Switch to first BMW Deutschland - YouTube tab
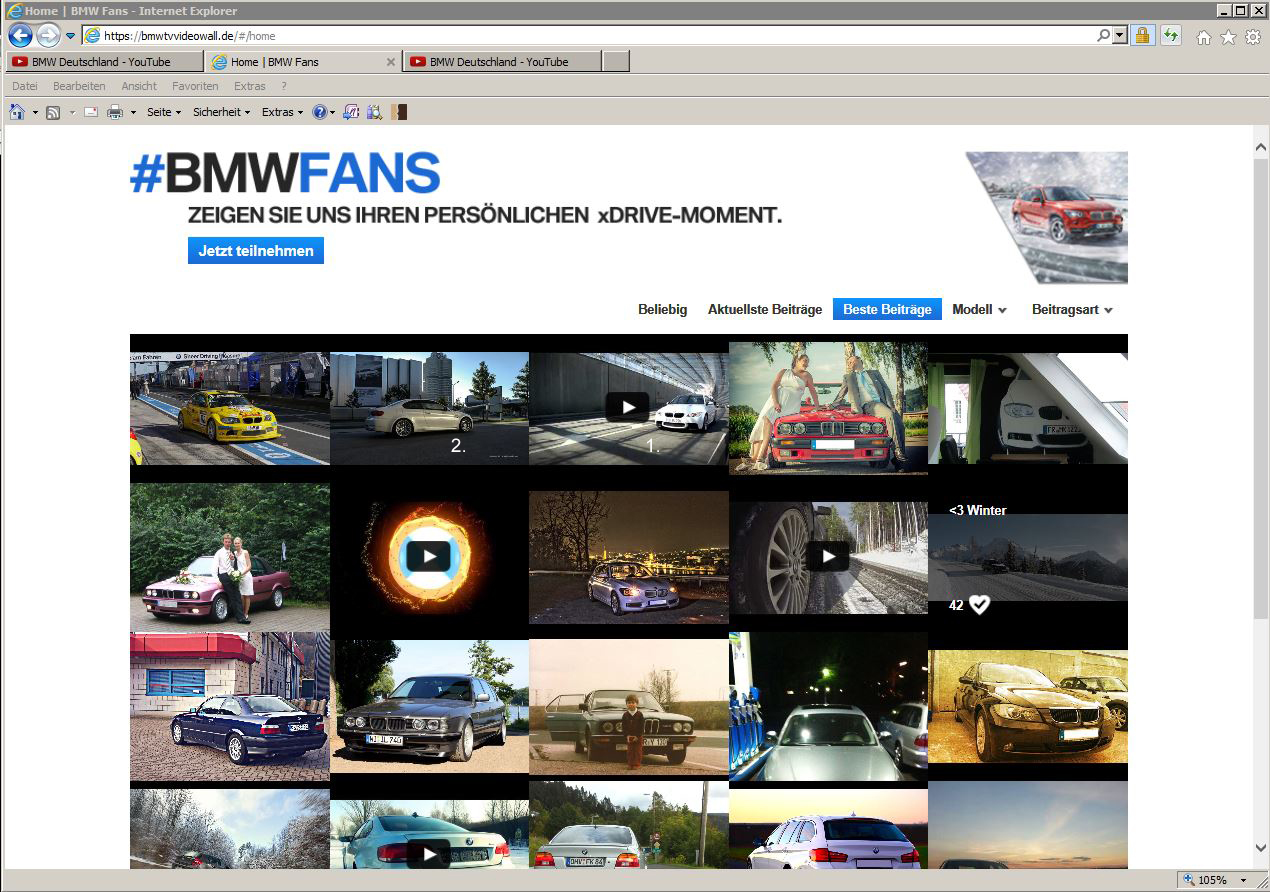Viewport: 1270px width, 892px height. point(104,62)
